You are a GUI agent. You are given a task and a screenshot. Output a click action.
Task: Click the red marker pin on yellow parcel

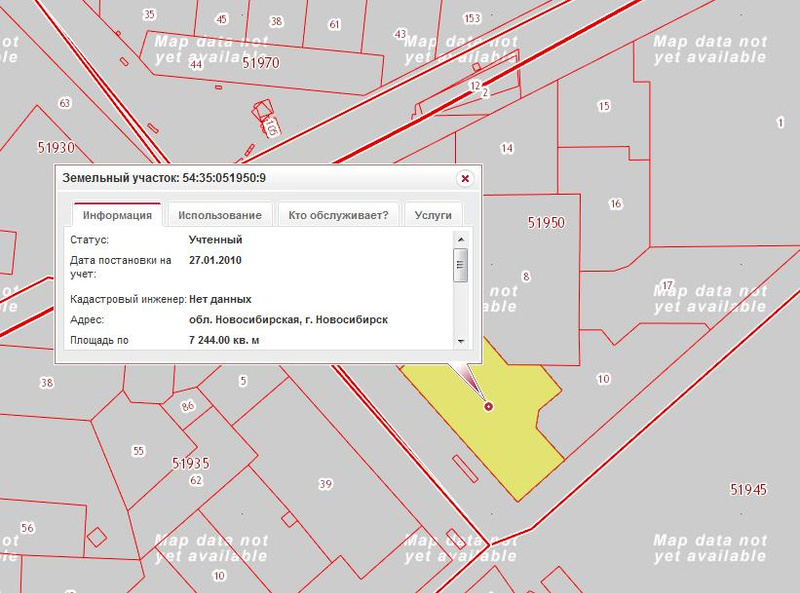[x=488, y=406]
